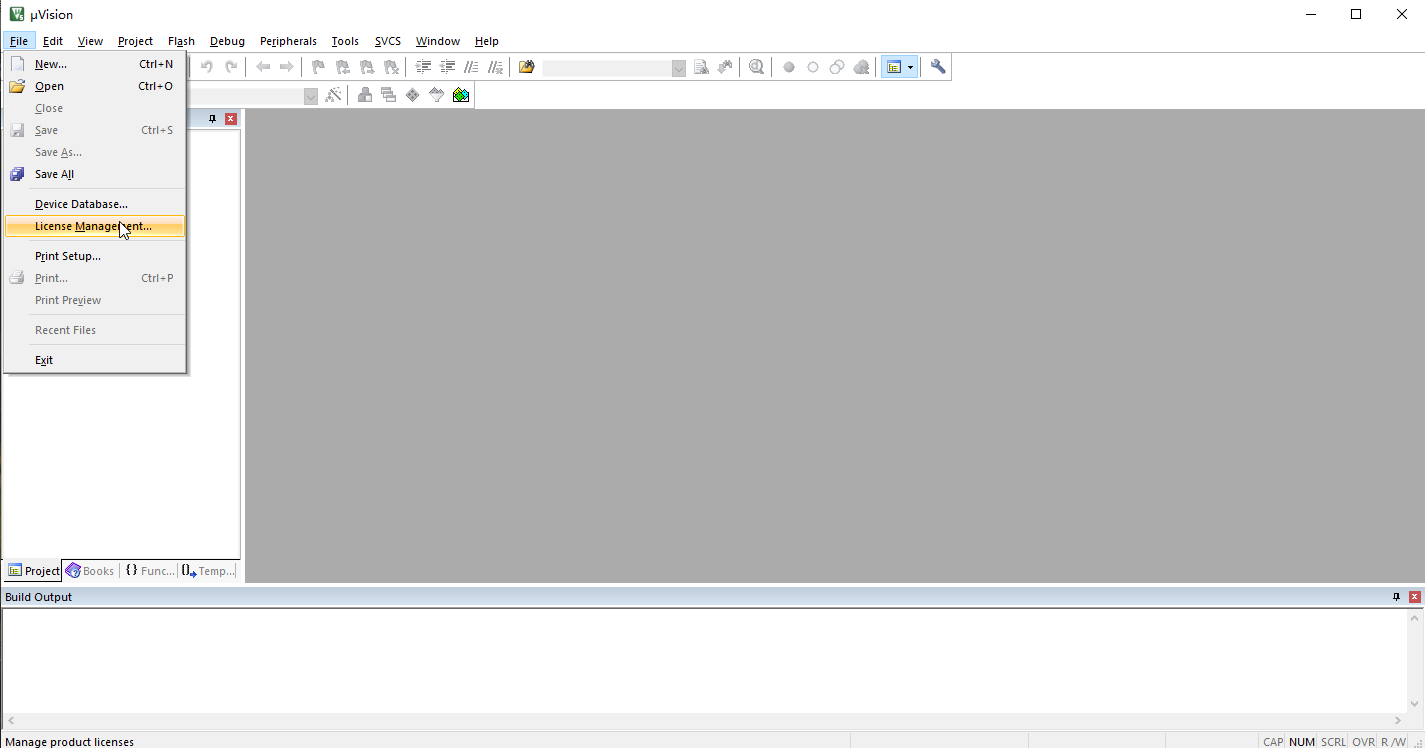This screenshot has width=1425, height=748.
Task: Toggle bookmark using the first flag icon
Action: click(x=319, y=67)
